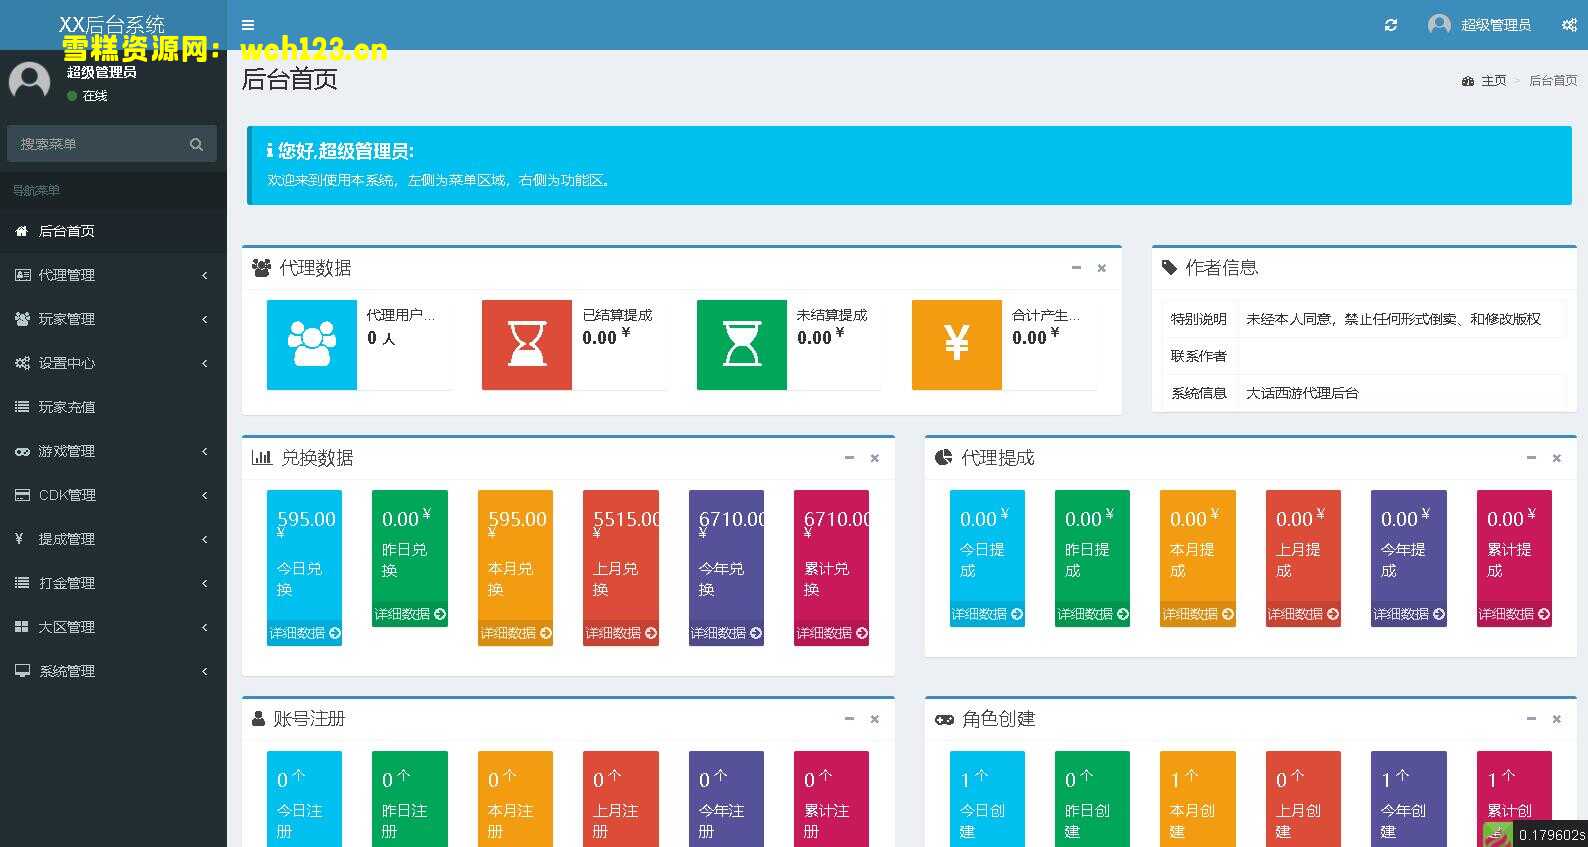Collapse the 兑换数据 panel
1588x847 pixels.
849,458
